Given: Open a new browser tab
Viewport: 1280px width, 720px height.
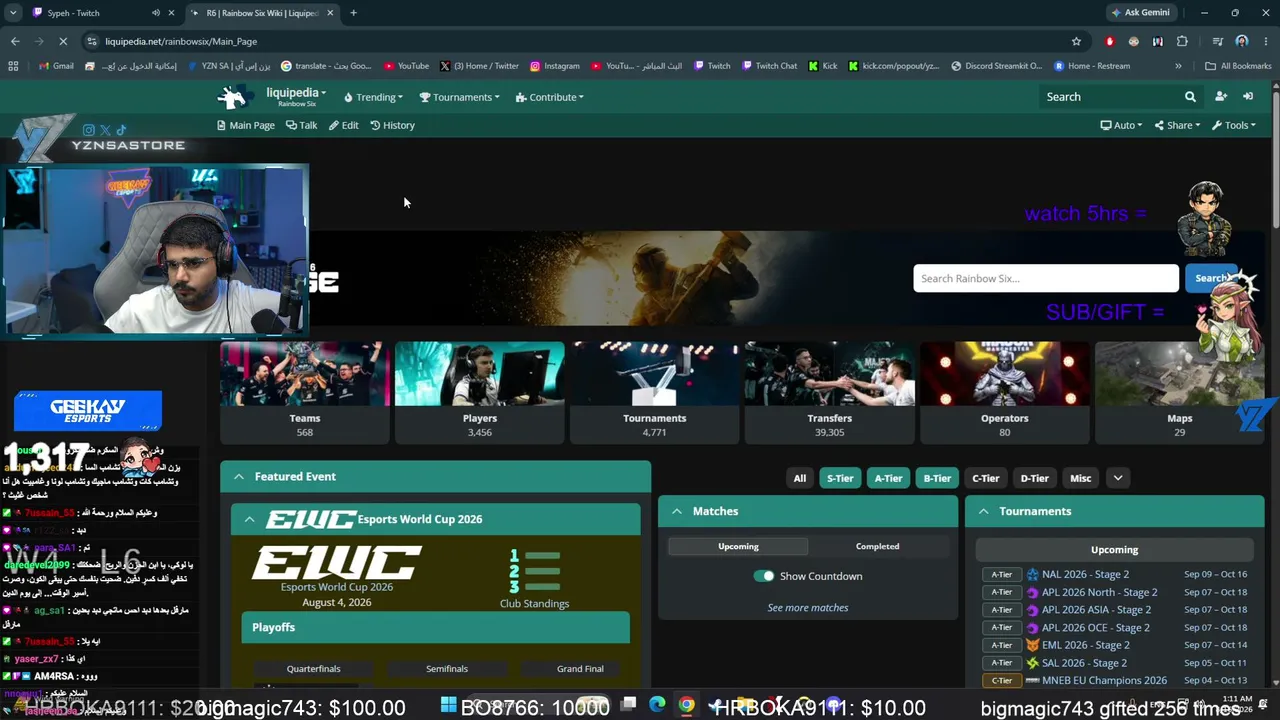Looking at the screenshot, I should coord(353,13).
